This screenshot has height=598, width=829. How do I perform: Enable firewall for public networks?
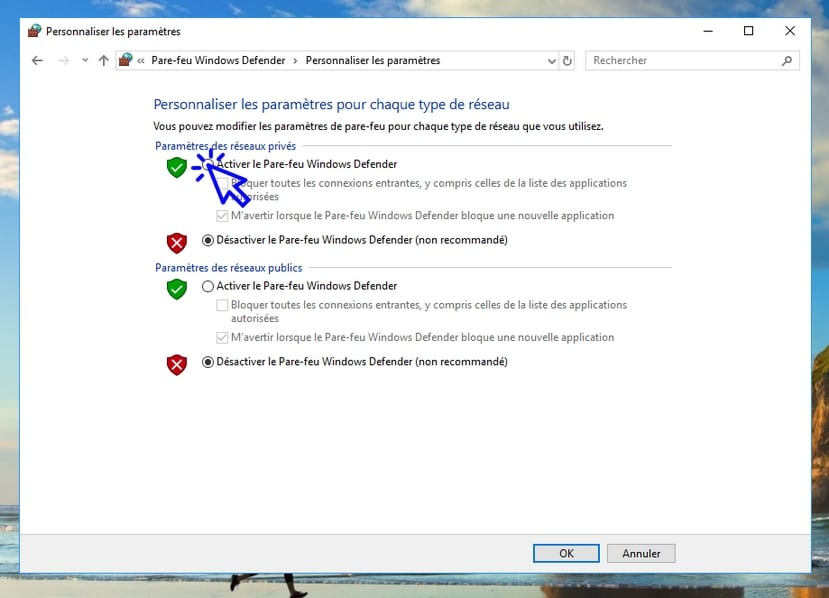208,286
